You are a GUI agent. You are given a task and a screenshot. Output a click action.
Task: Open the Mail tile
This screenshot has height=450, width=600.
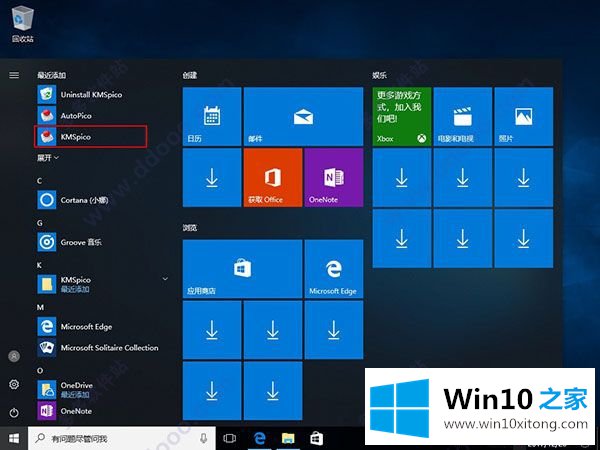click(303, 116)
